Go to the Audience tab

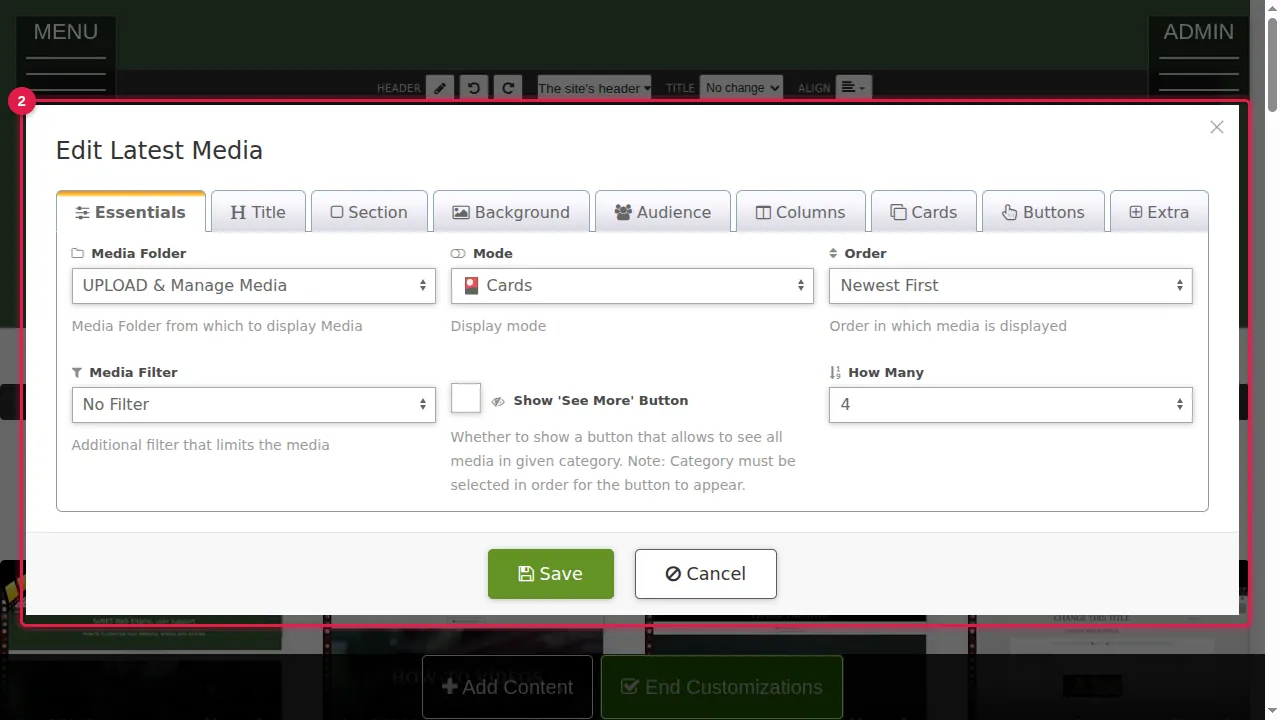click(663, 212)
